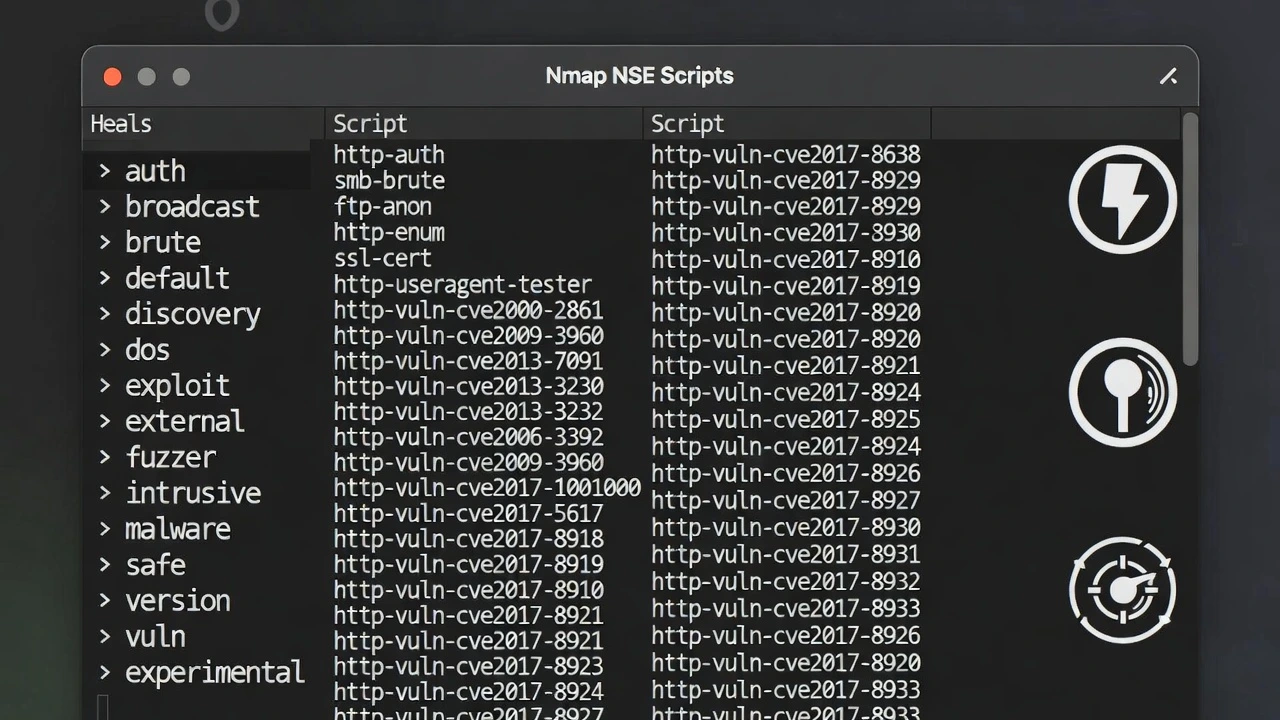Click the speedometer scan icon
1280x720 pixels.
[x=1122, y=589]
